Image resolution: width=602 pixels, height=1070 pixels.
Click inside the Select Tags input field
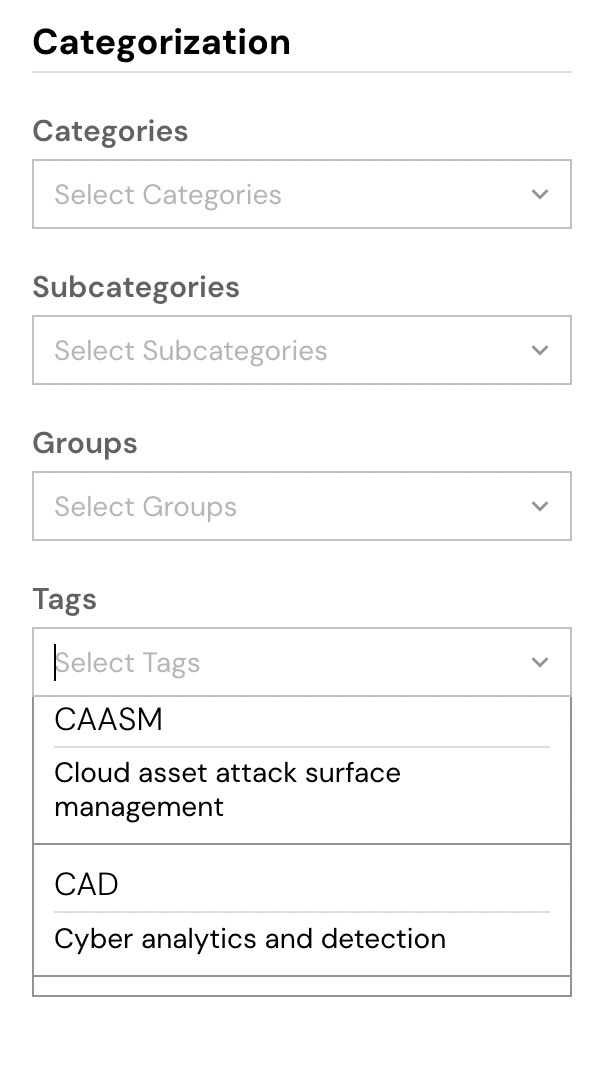(x=250, y=662)
